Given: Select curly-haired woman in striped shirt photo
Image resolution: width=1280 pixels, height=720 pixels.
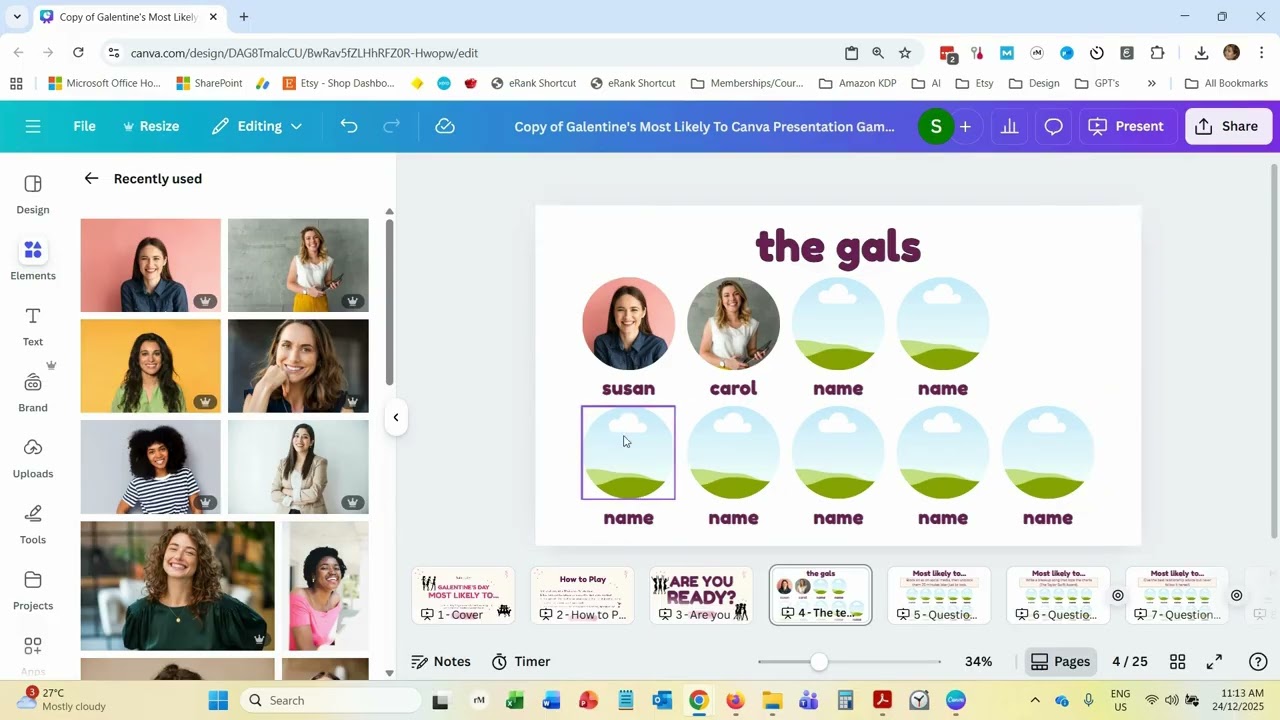Looking at the screenshot, I should (x=151, y=467).
